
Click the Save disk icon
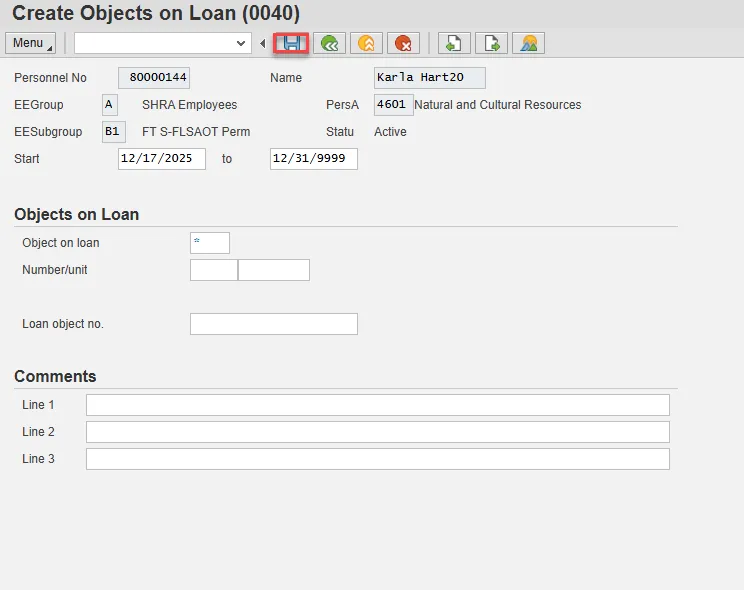(x=291, y=43)
